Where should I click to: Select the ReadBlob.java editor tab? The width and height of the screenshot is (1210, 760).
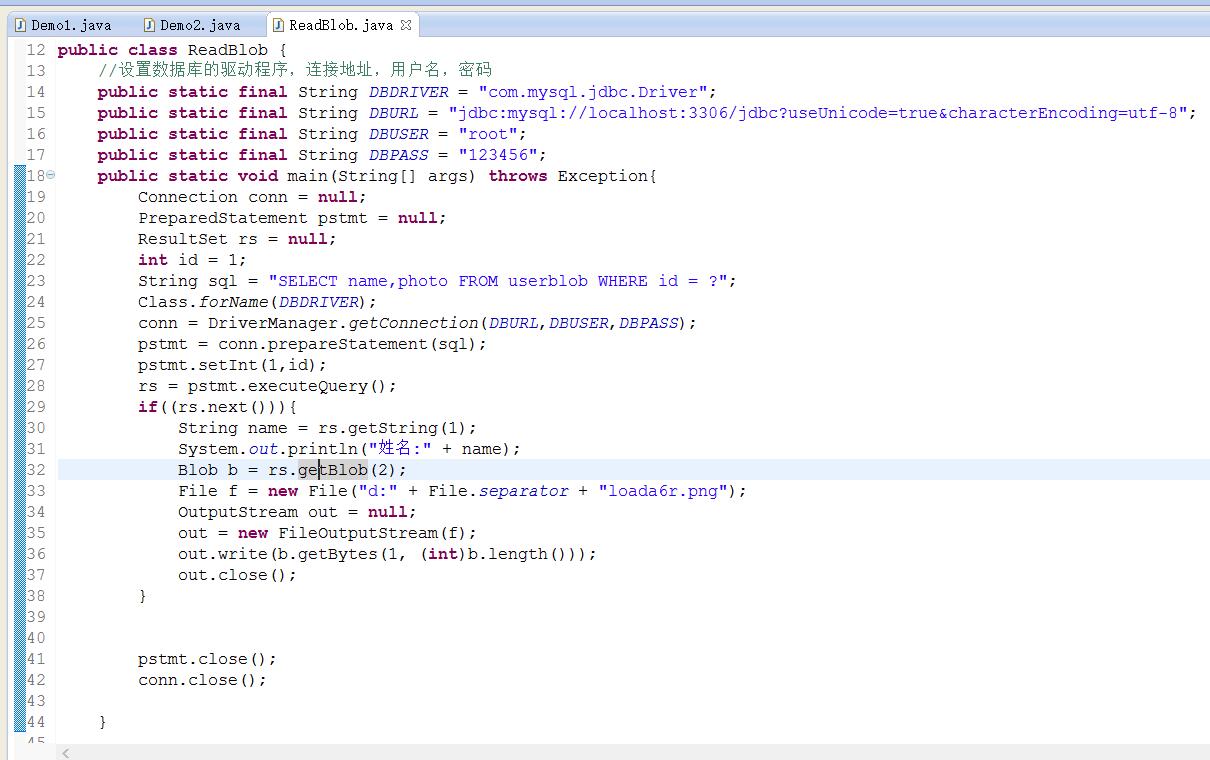click(x=341, y=25)
